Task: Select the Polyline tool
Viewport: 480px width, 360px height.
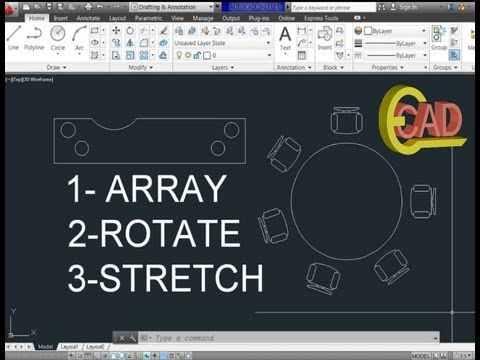Action: pyautogui.click(x=34, y=38)
